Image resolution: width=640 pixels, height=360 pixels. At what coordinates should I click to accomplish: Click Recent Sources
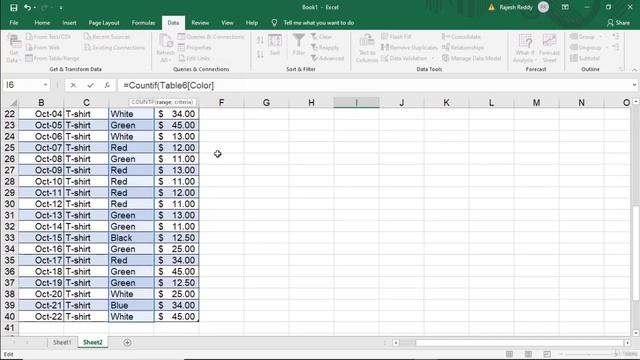[x=107, y=37]
